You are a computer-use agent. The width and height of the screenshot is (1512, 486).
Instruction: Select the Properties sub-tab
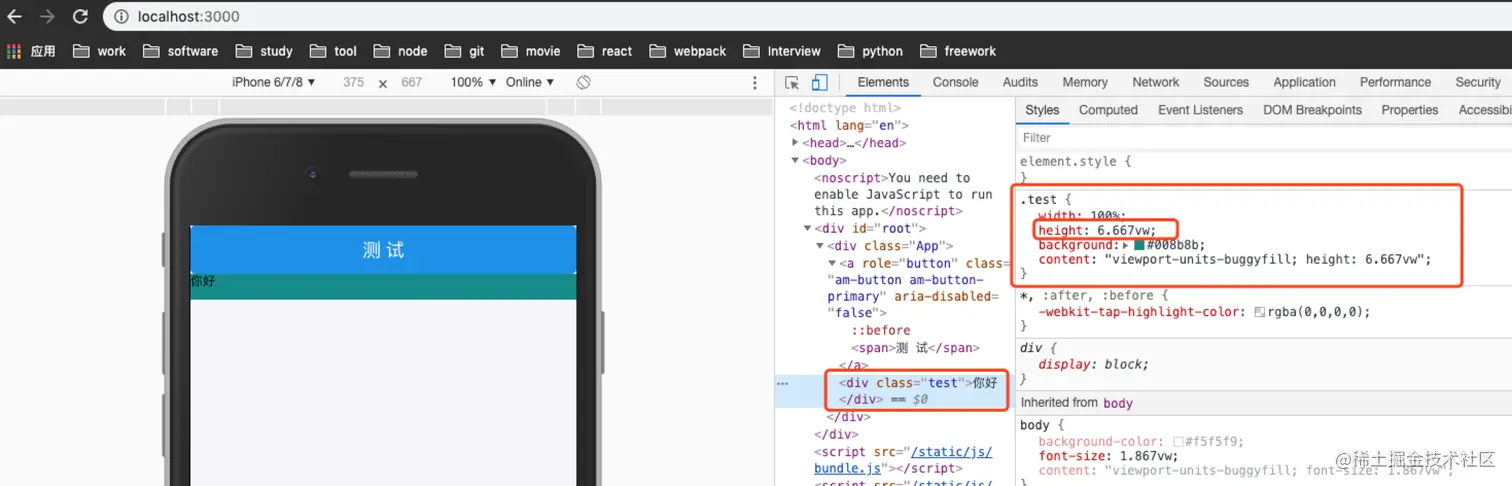coord(1409,110)
